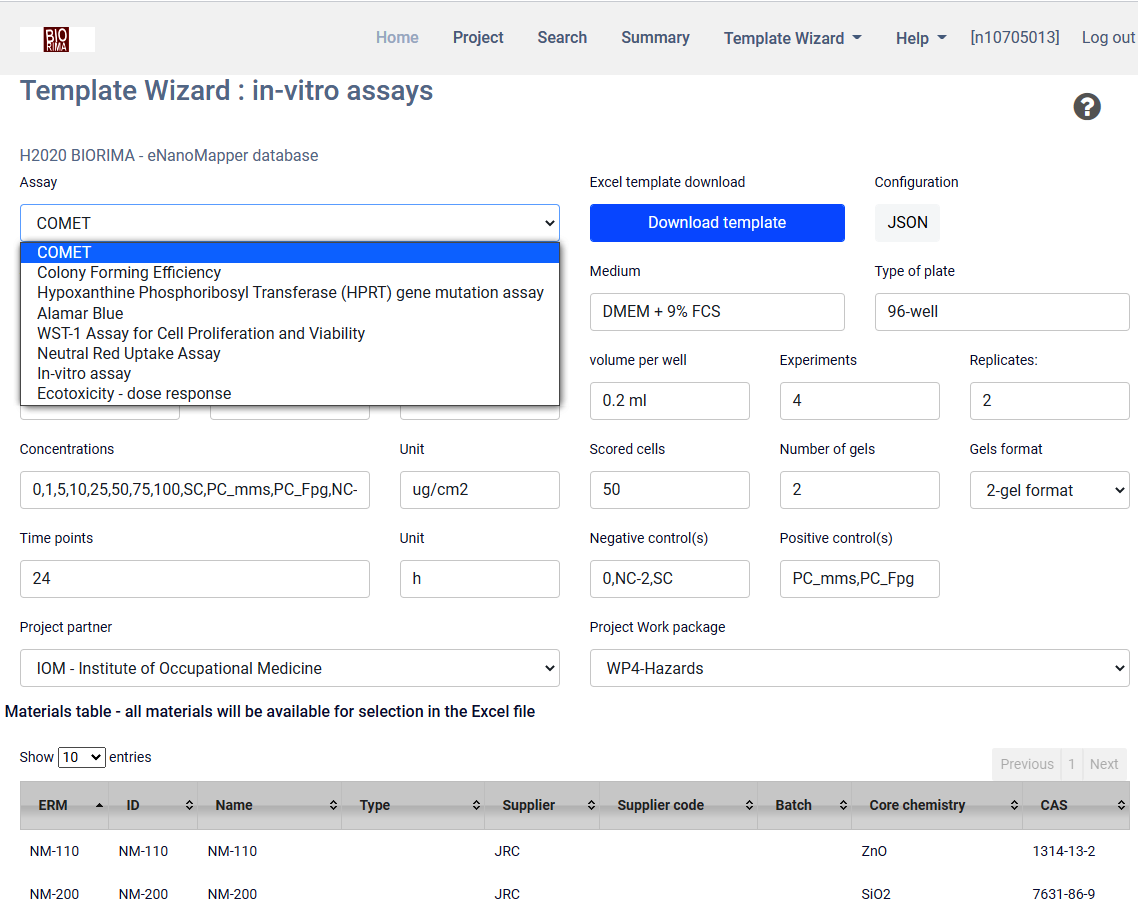Open Template Wizard menu
Screen dimensions: 1138x915
[792, 38]
